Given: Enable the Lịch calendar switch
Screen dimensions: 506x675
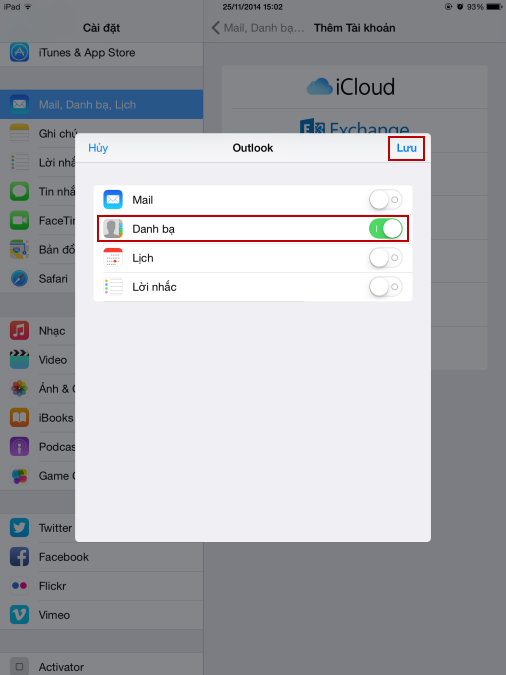Looking at the screenshot, I should [x=385, y=258].
